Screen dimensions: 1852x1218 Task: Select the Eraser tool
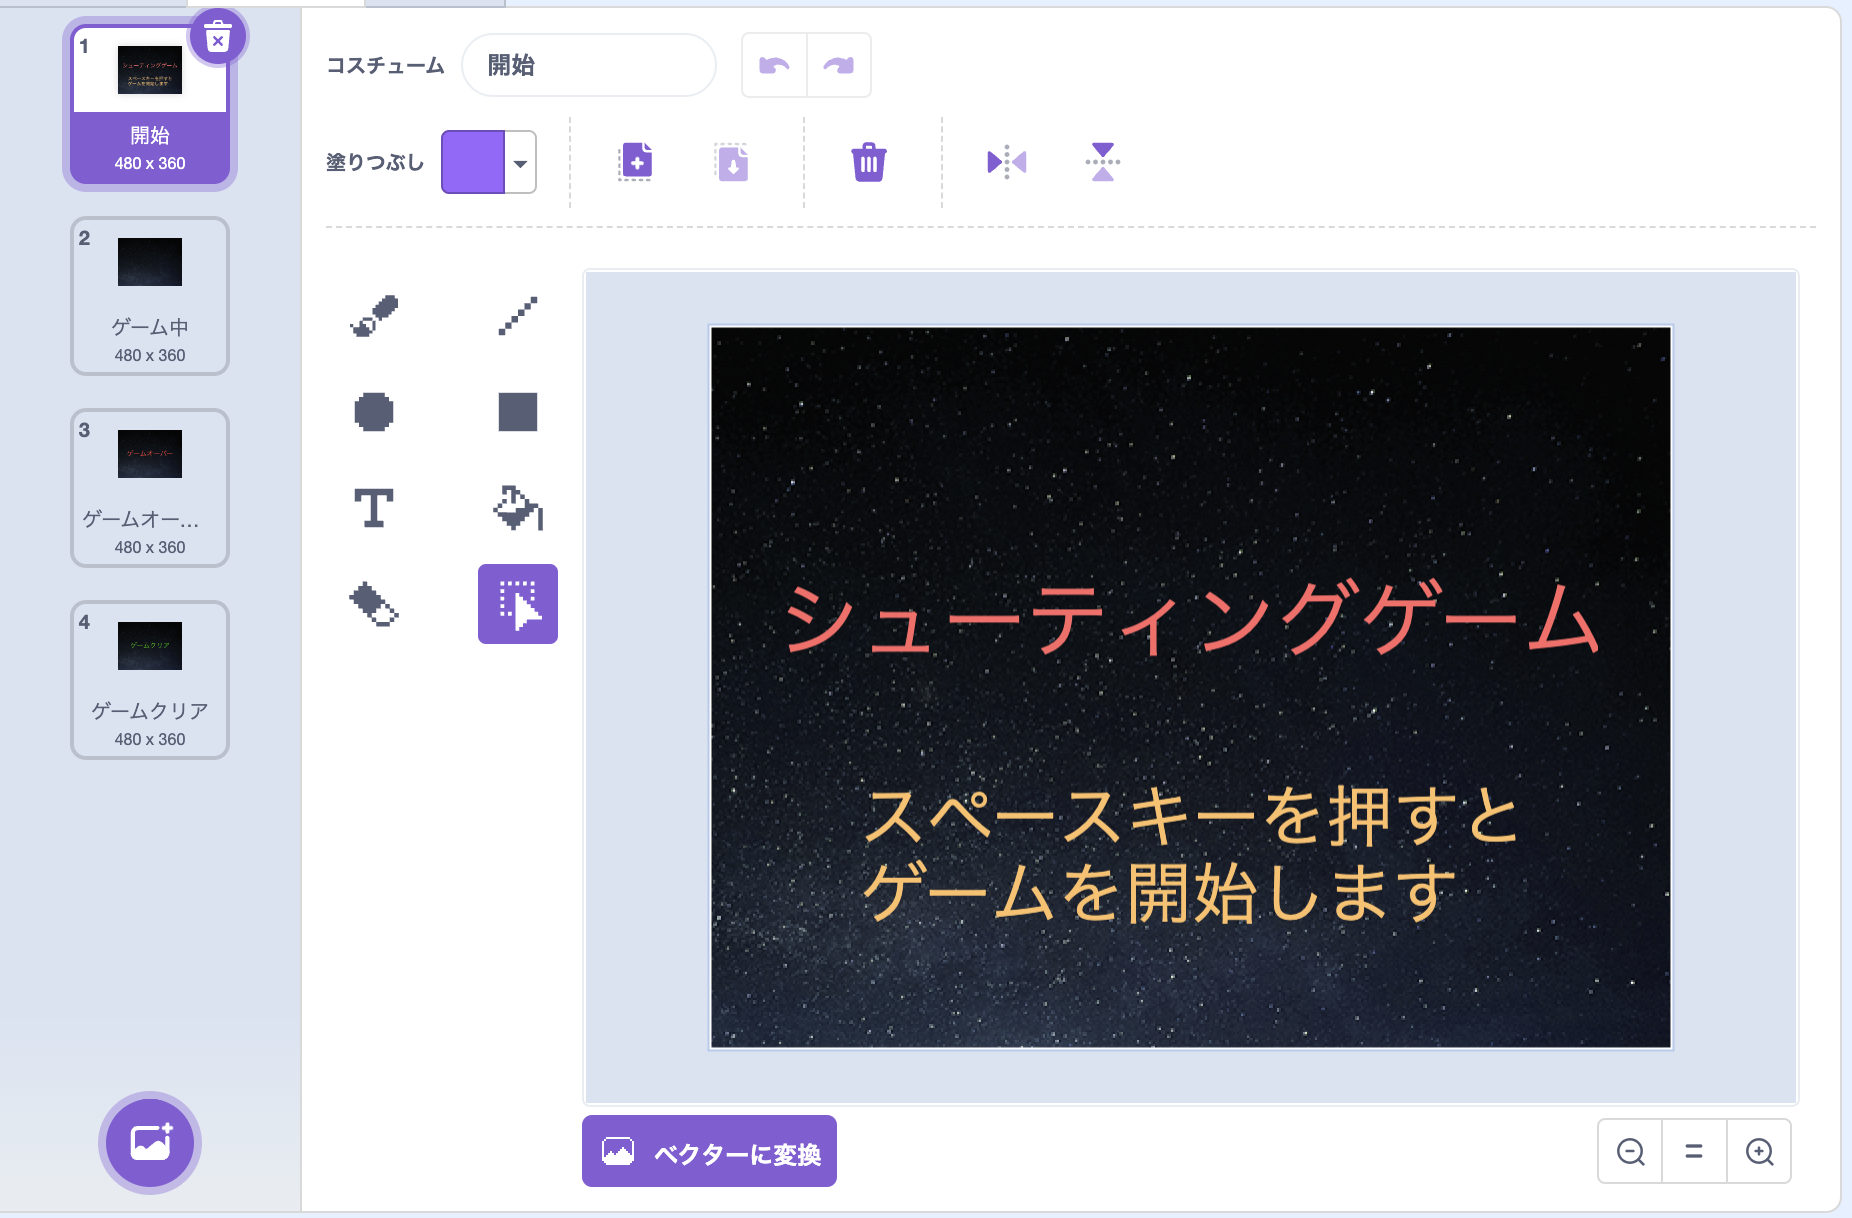(x=373, y=603)
